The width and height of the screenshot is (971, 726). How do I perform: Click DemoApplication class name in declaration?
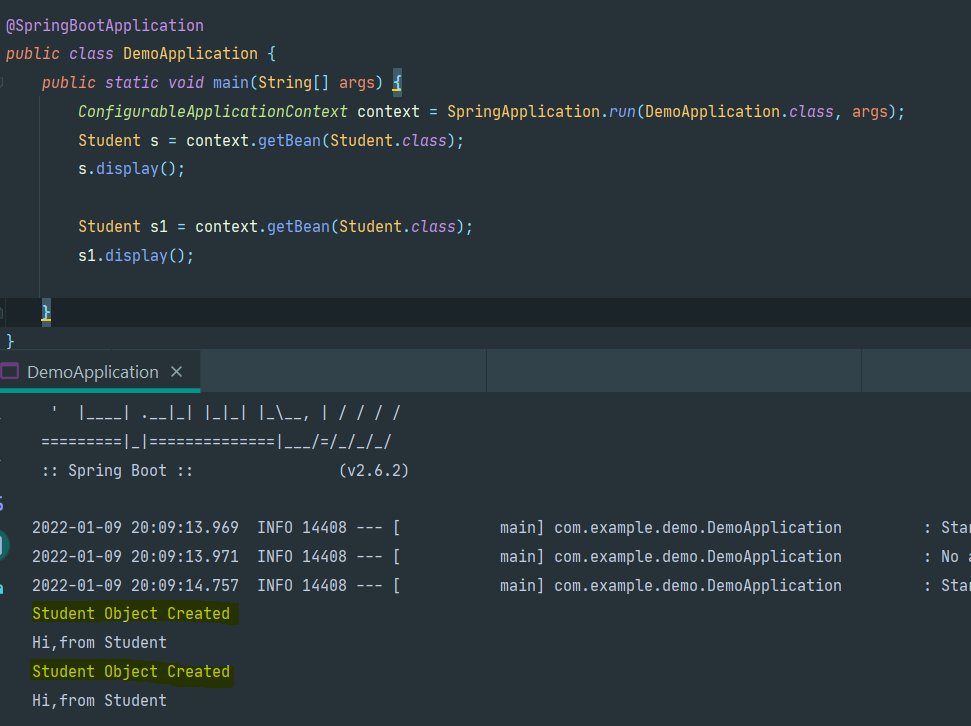point(190,54)
